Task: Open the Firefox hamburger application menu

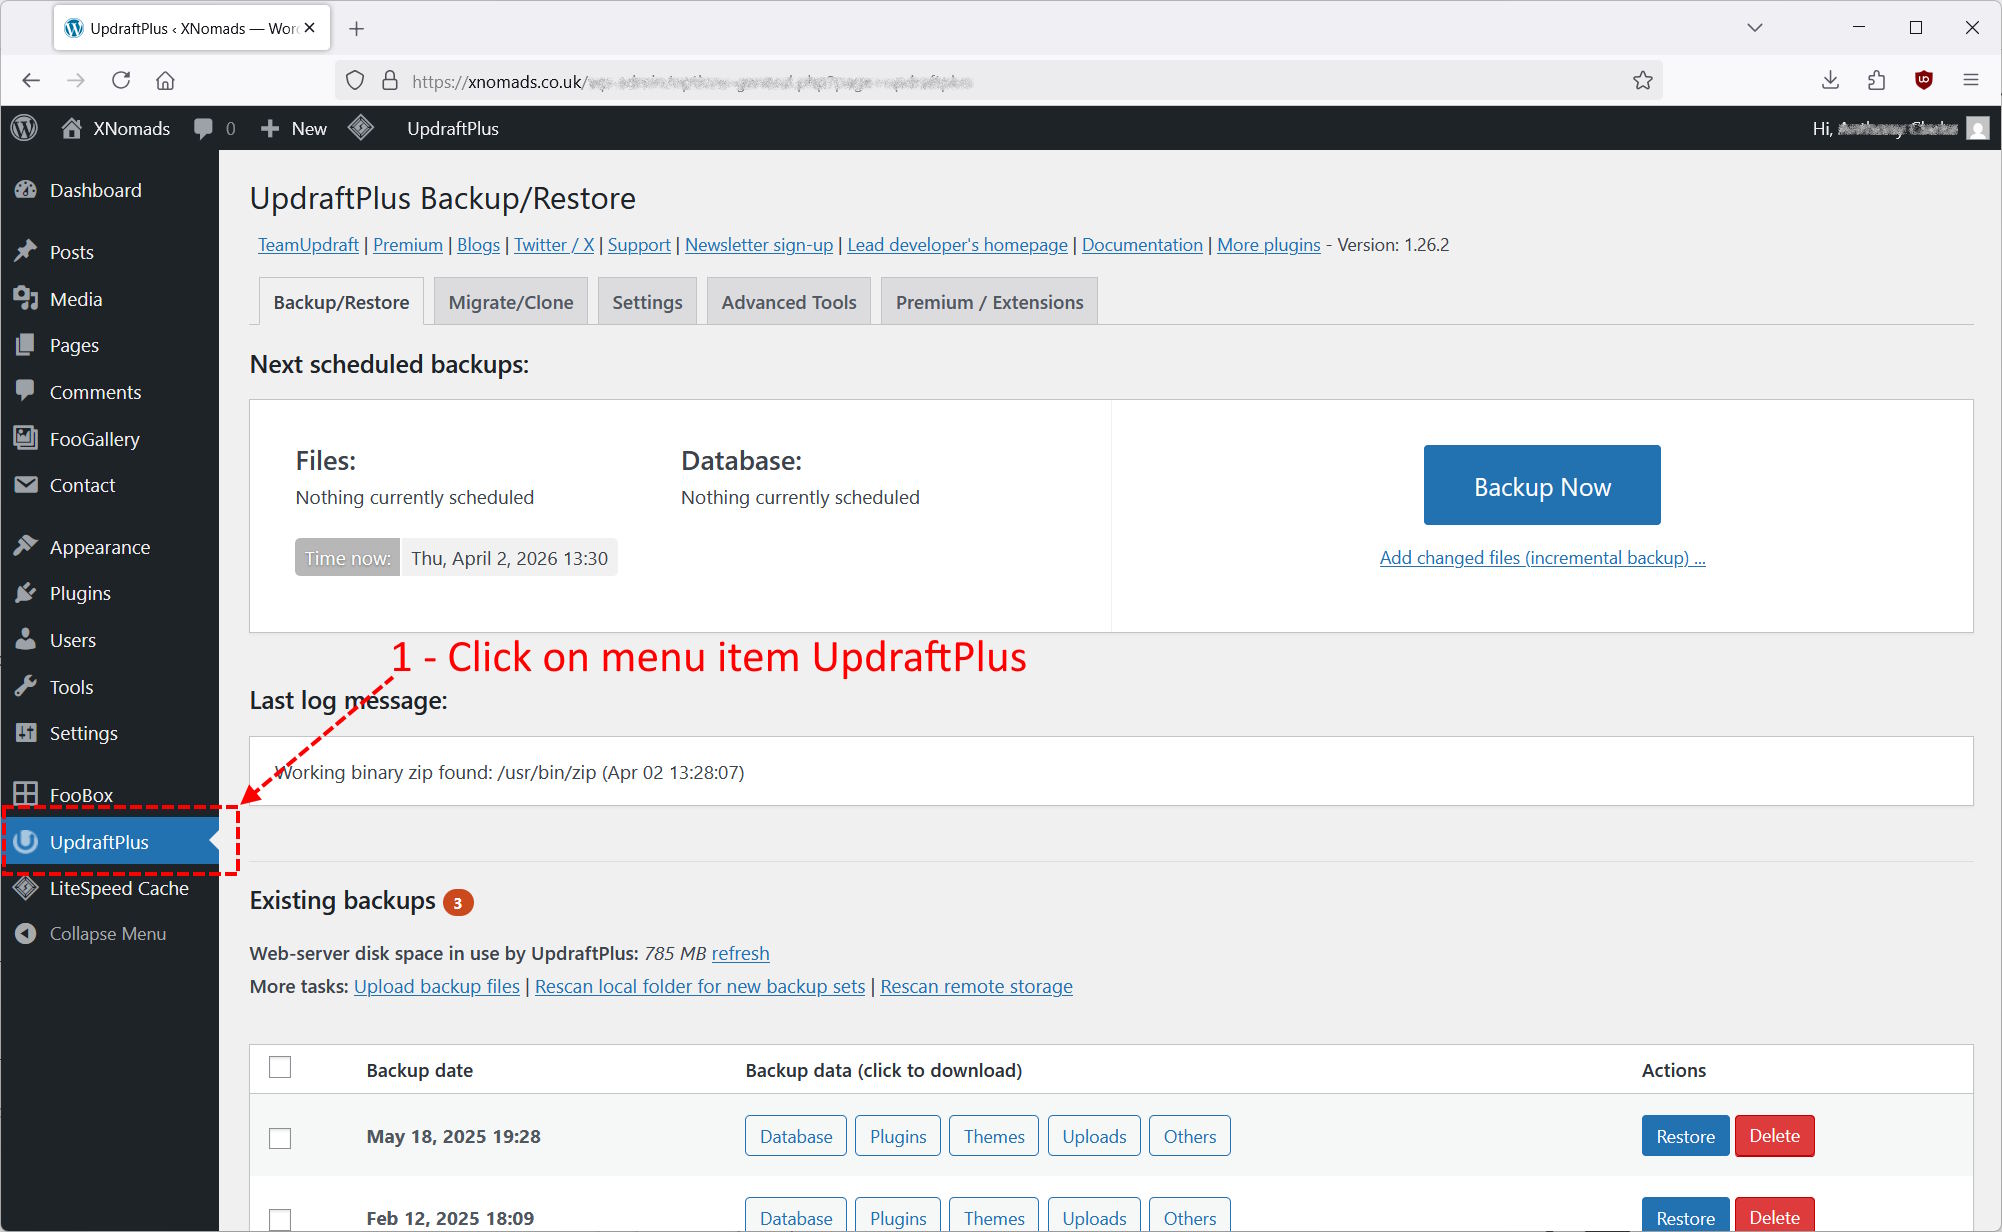Action: coord(1971,81)
